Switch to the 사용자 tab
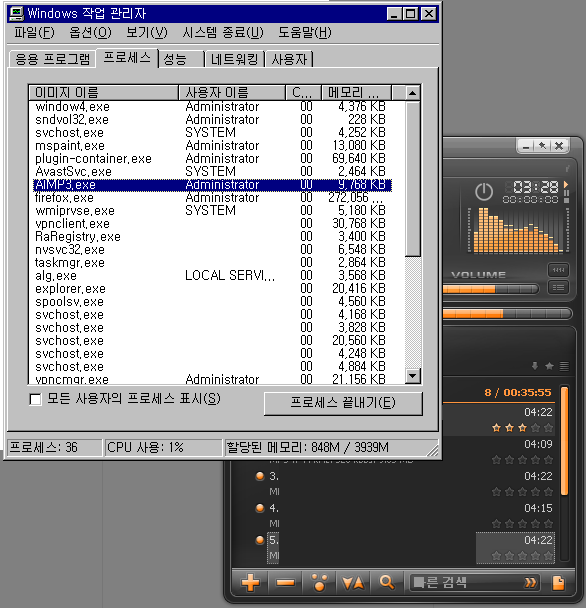The height and width of the screenshot is (608, 586). 289,59
